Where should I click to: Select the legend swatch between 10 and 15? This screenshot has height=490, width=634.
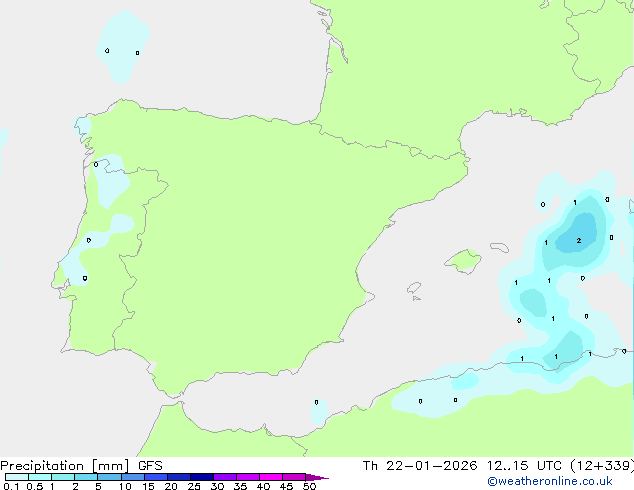(132, 477)
